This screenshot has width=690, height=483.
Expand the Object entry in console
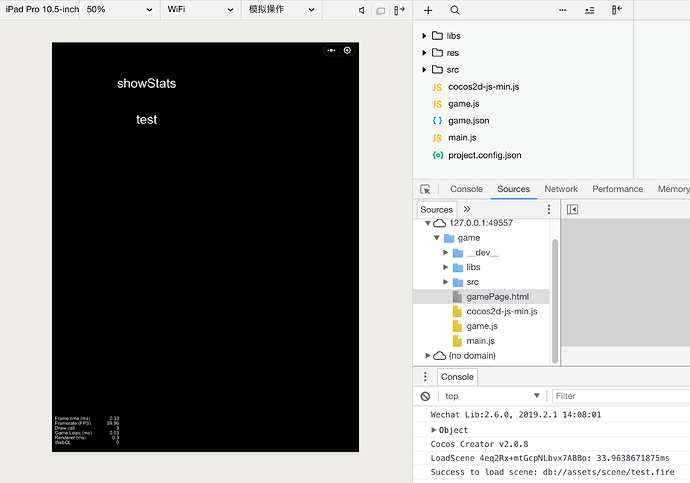pos(434,430)
